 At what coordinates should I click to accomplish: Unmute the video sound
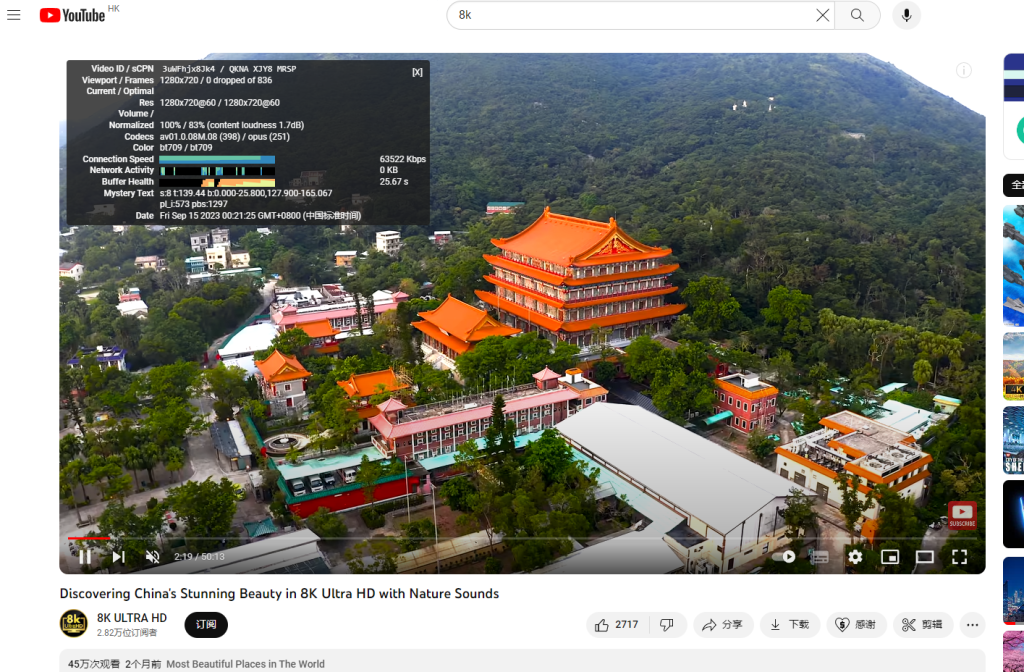[x=152, y=557]
